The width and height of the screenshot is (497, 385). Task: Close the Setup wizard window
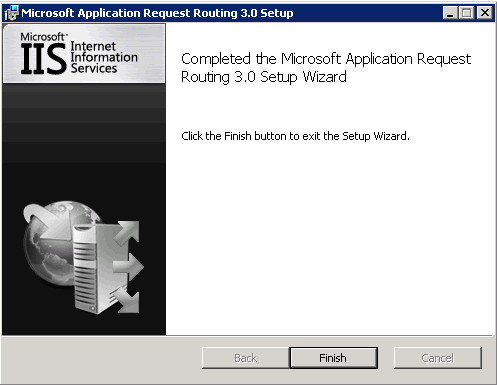[484, 13]
